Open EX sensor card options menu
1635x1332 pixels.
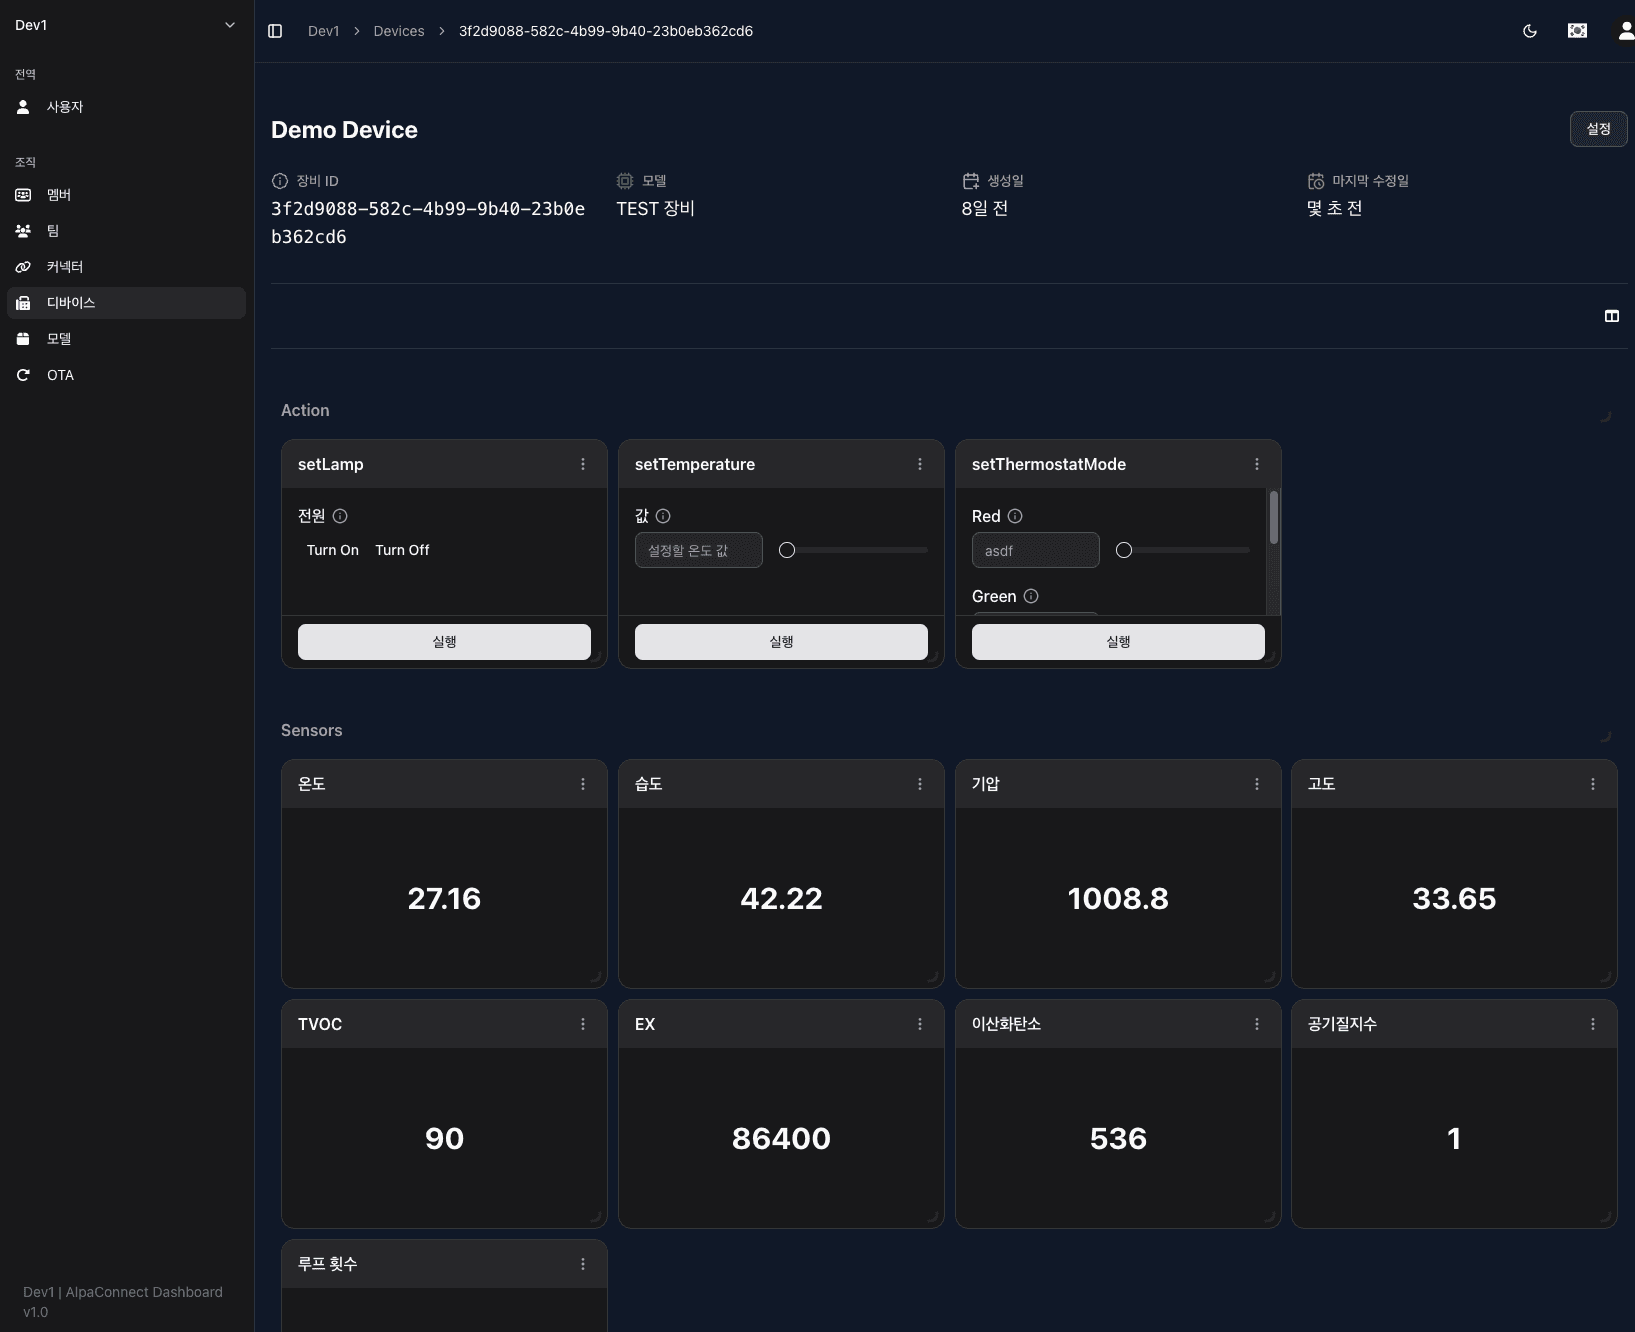pos(920,1024)
